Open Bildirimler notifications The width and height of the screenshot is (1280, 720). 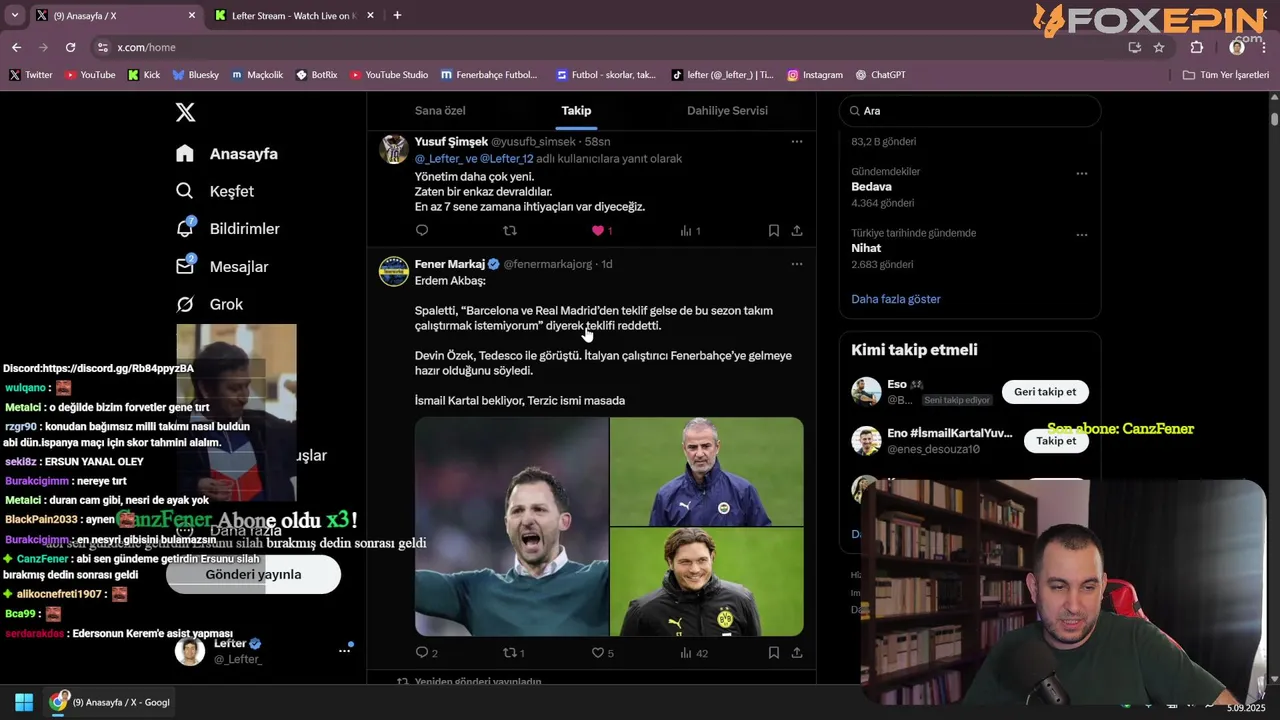pos(228,229)
